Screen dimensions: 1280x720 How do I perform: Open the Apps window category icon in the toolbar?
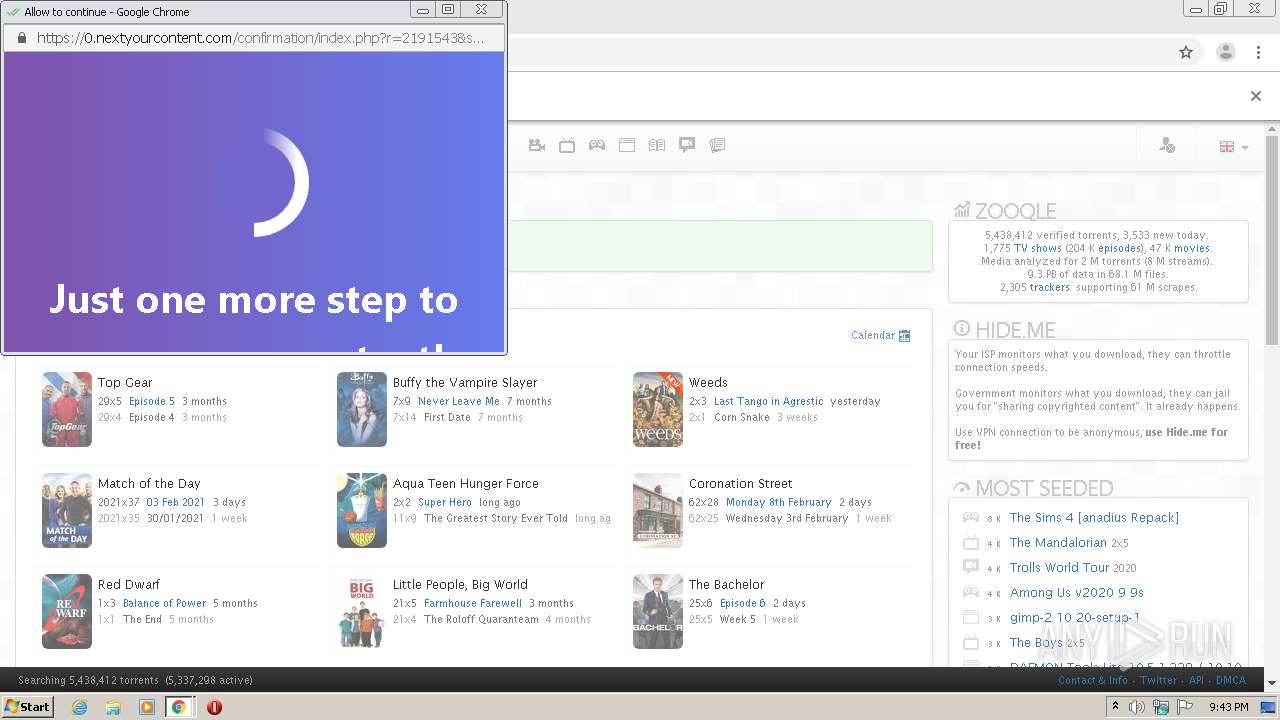coord(627,145)
